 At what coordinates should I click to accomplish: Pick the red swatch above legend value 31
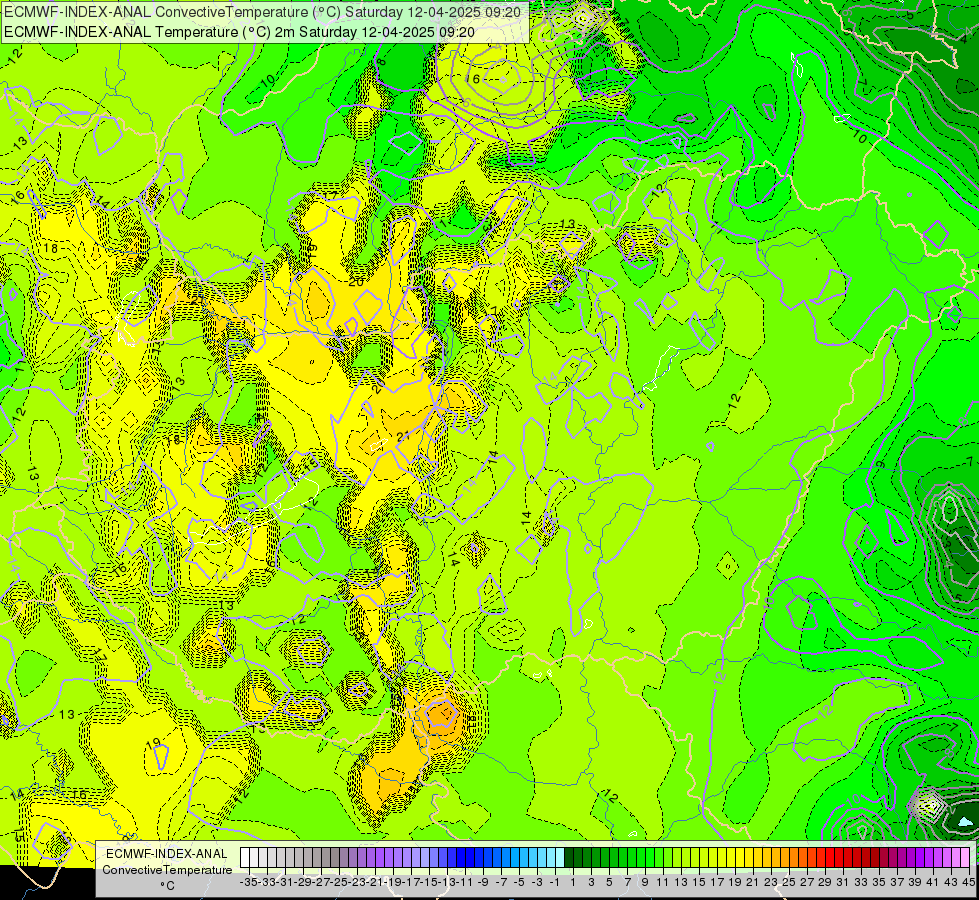(x=839, y=857)
